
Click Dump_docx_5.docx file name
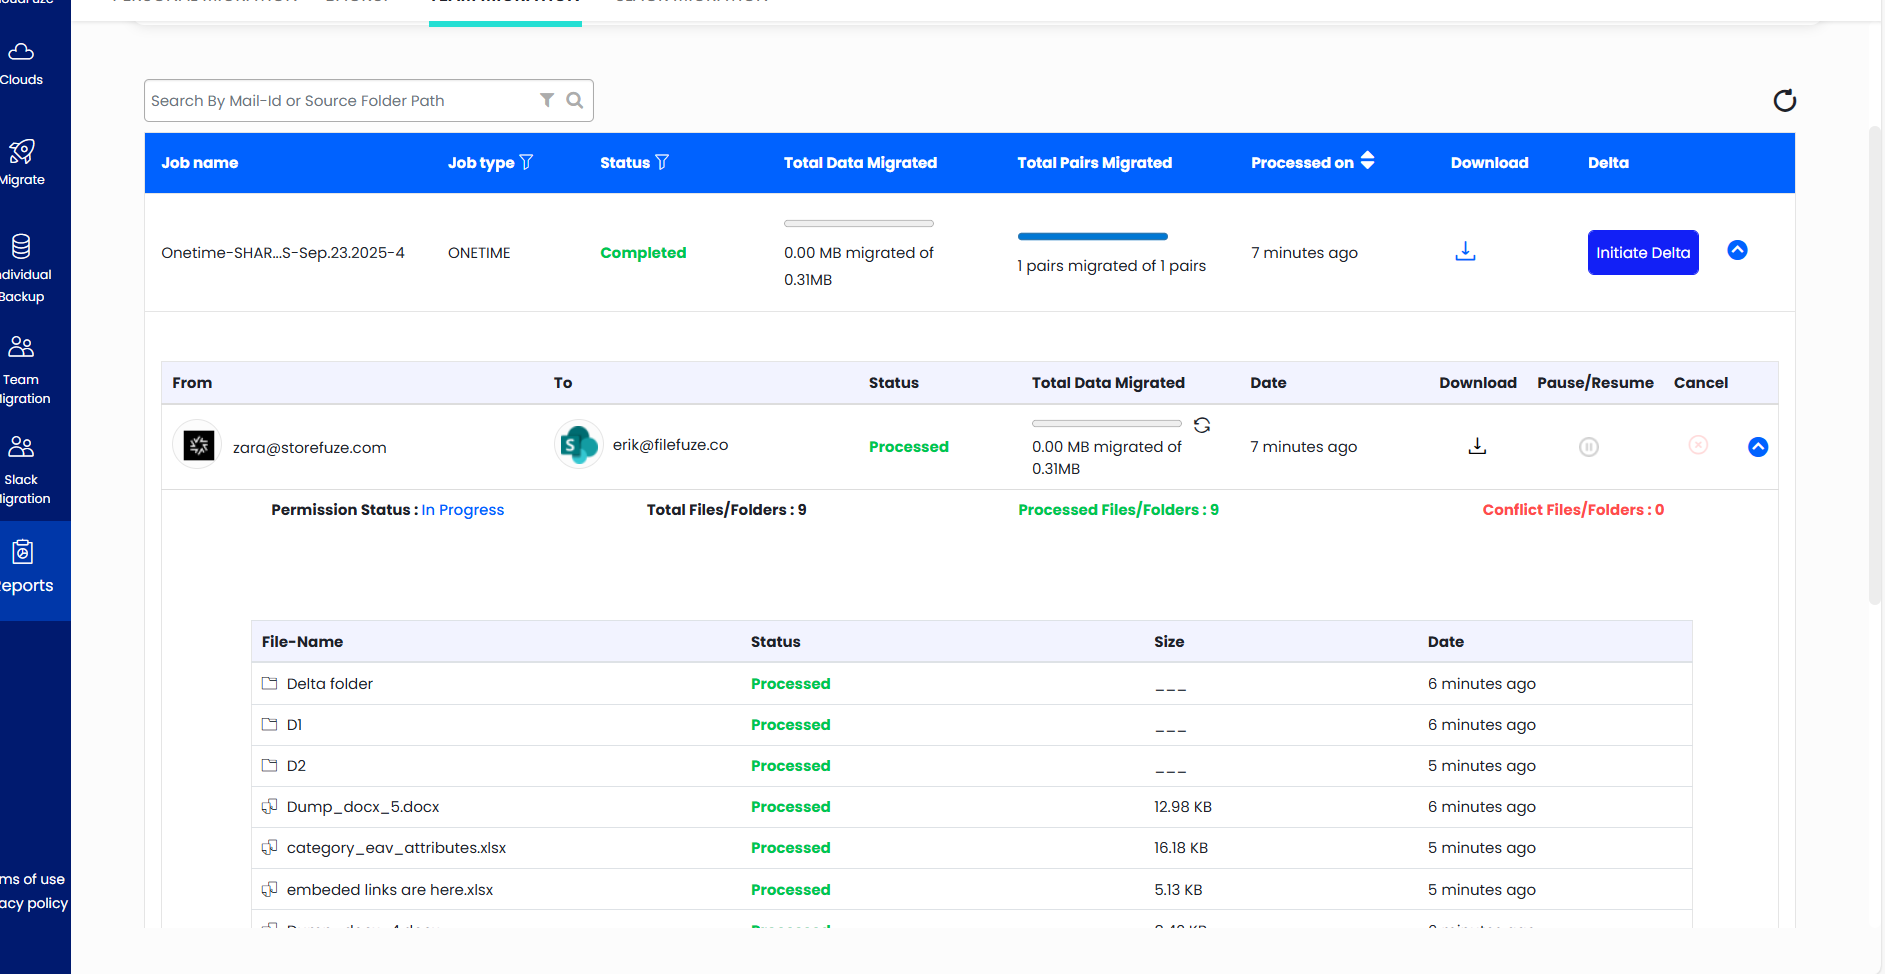tap(363, 806)
